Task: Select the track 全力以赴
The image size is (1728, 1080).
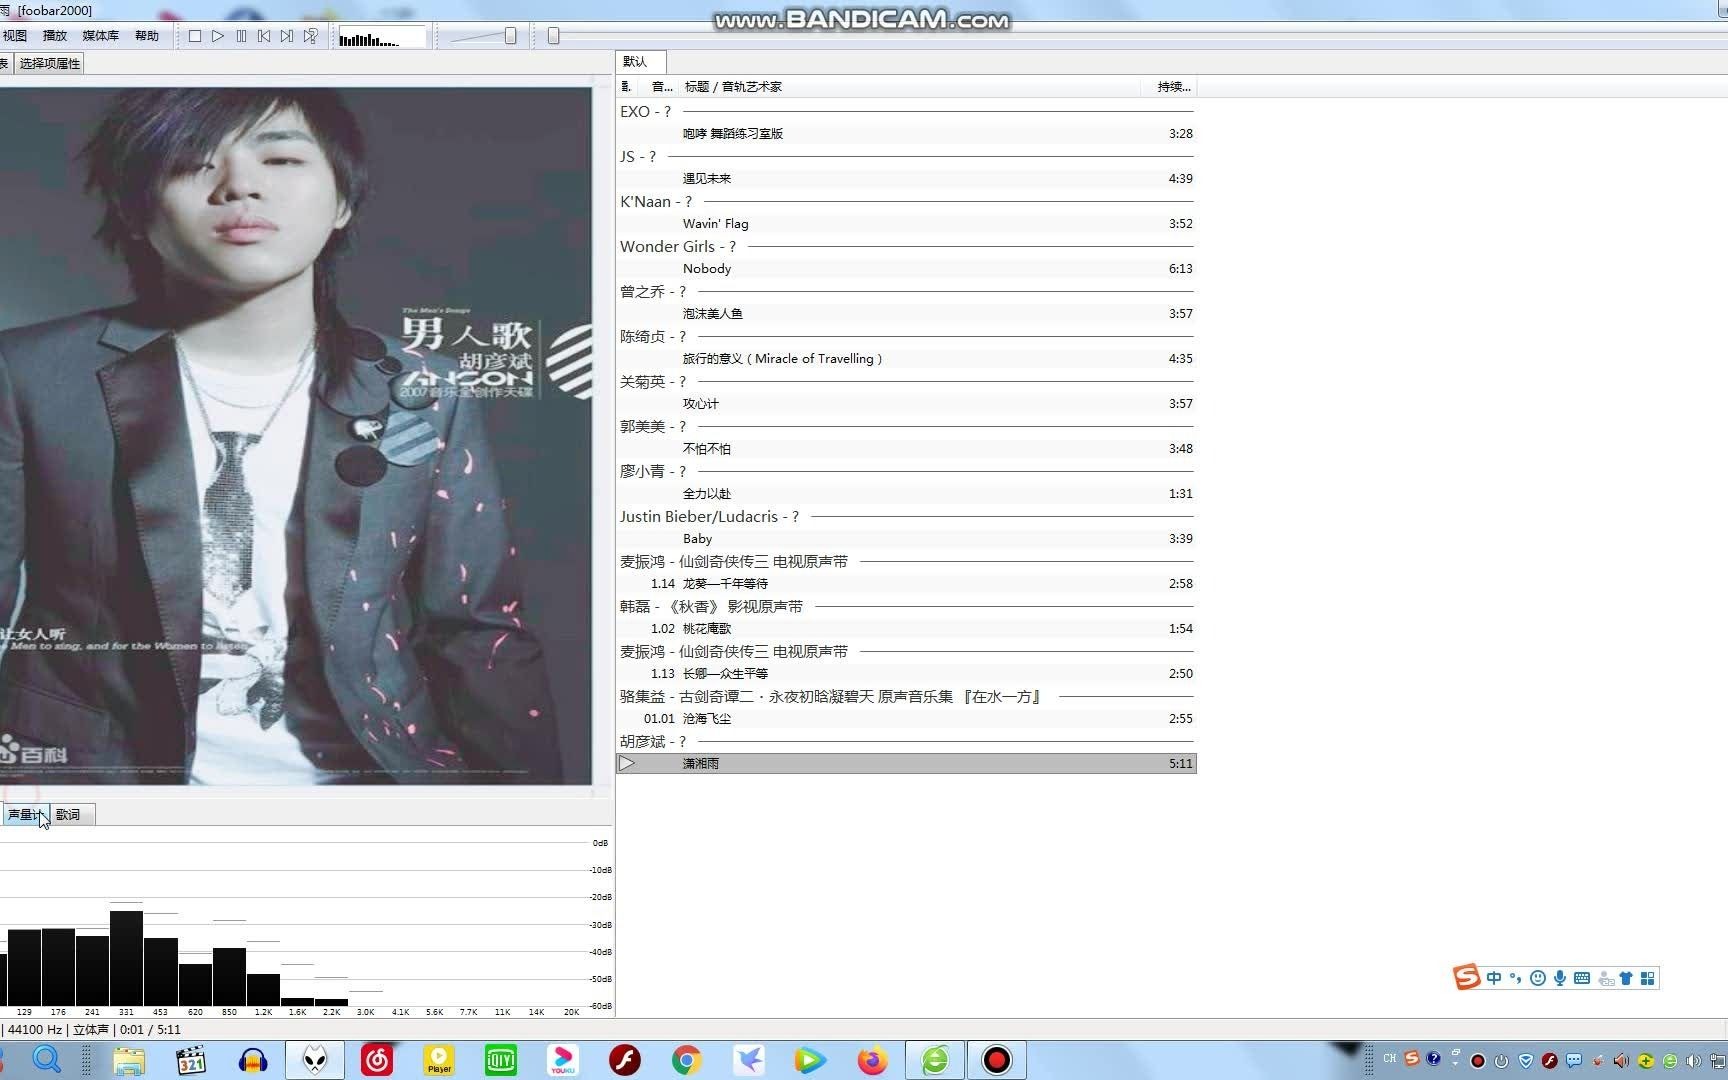Action: (x=906, y=493)
